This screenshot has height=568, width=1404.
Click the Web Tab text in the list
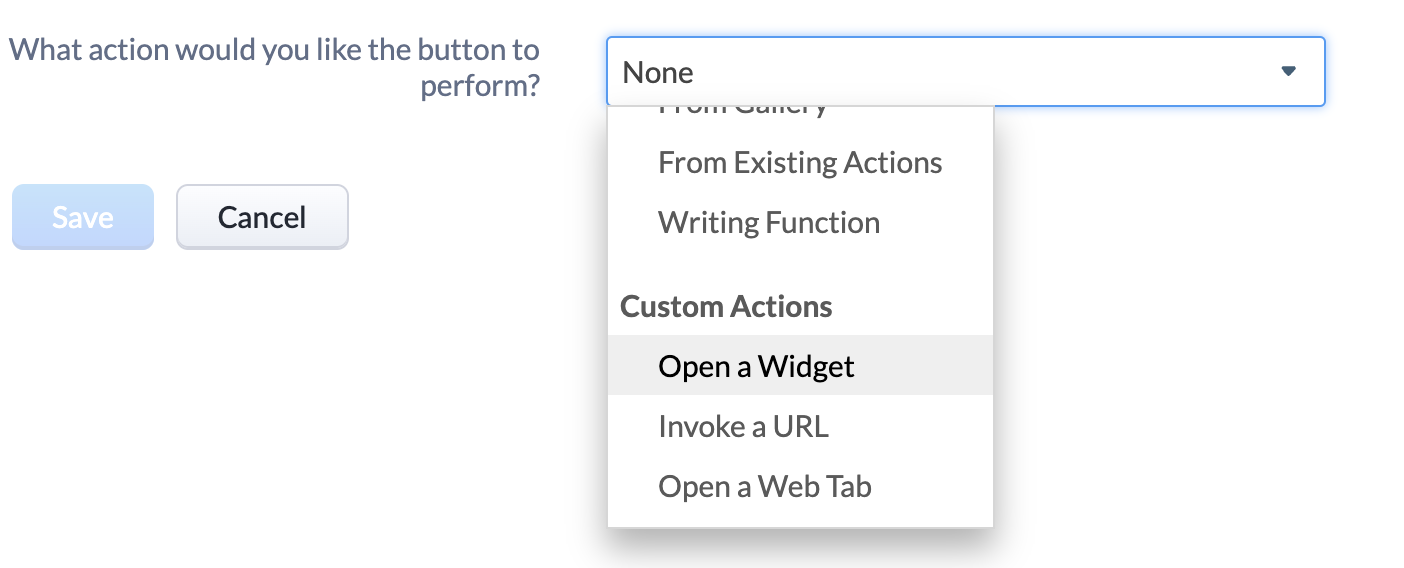(815, 486)
